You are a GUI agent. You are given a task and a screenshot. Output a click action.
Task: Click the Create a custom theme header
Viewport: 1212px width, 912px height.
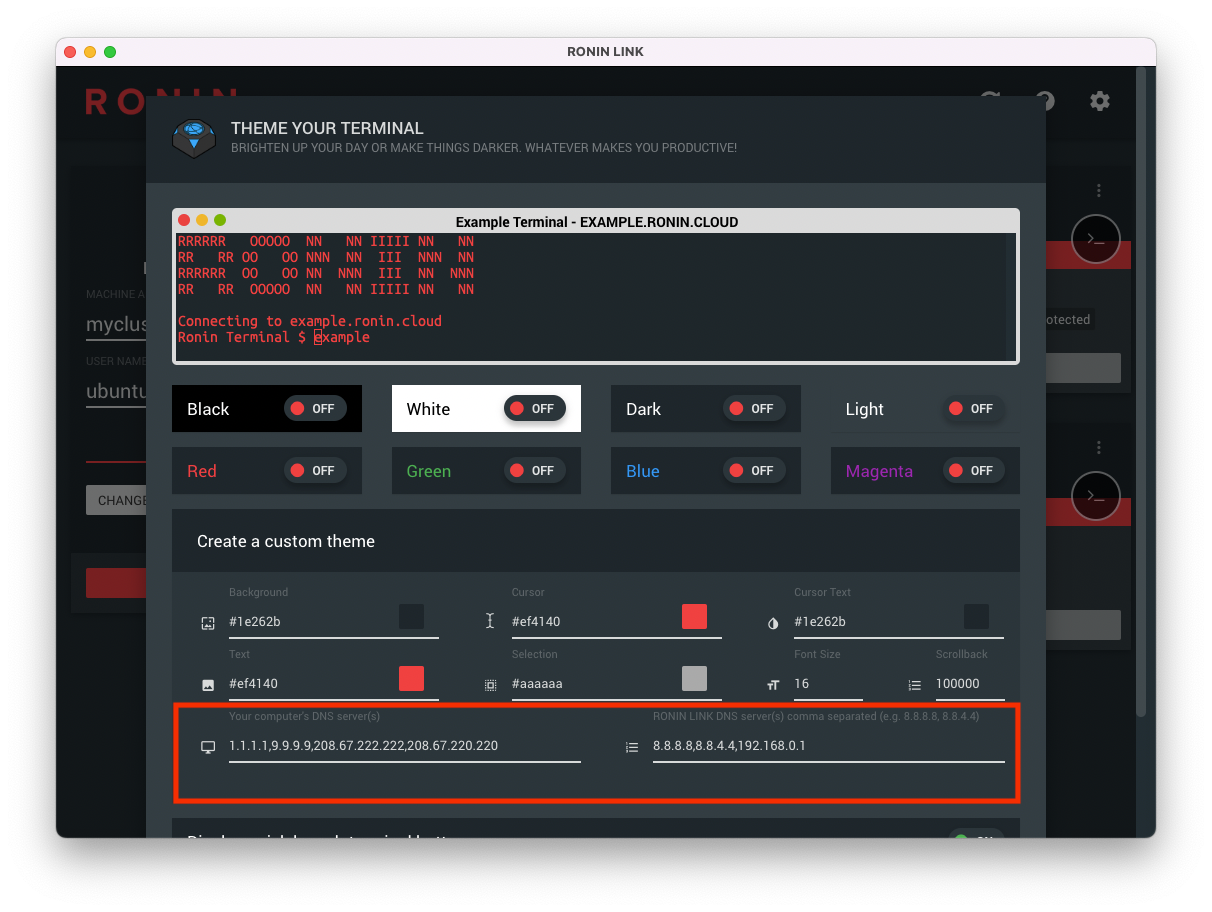tap(596, 541)
